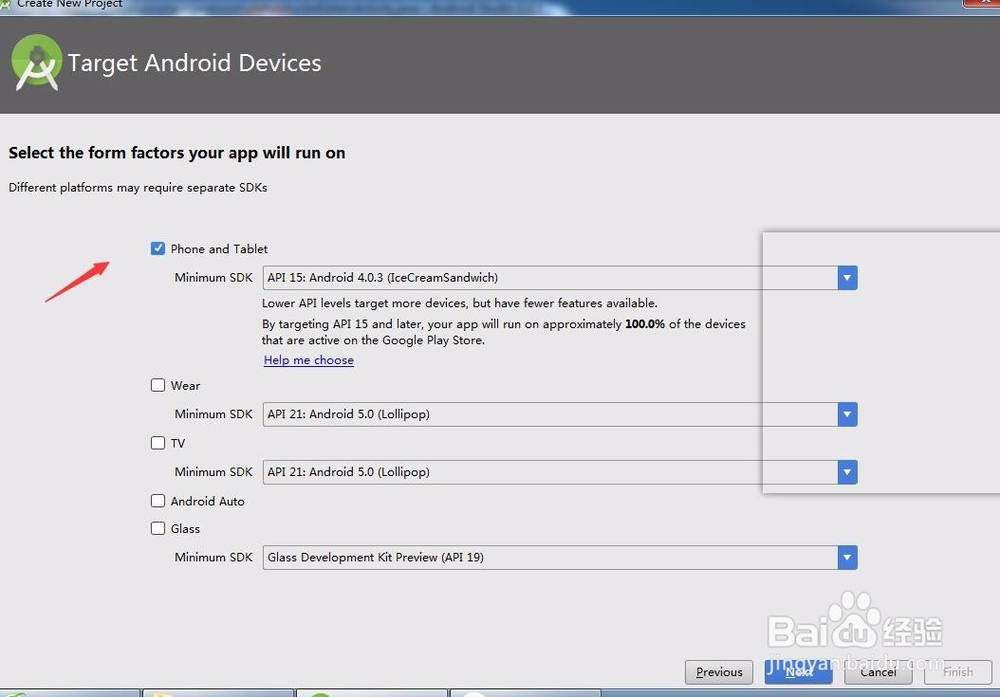Click the Previous button
The image size is (1000, 697).
(719, 672)
